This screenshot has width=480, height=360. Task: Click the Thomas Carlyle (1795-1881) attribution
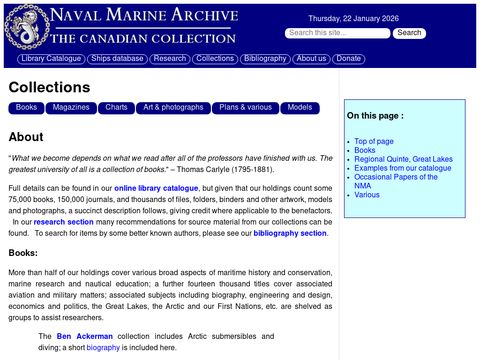225,170
